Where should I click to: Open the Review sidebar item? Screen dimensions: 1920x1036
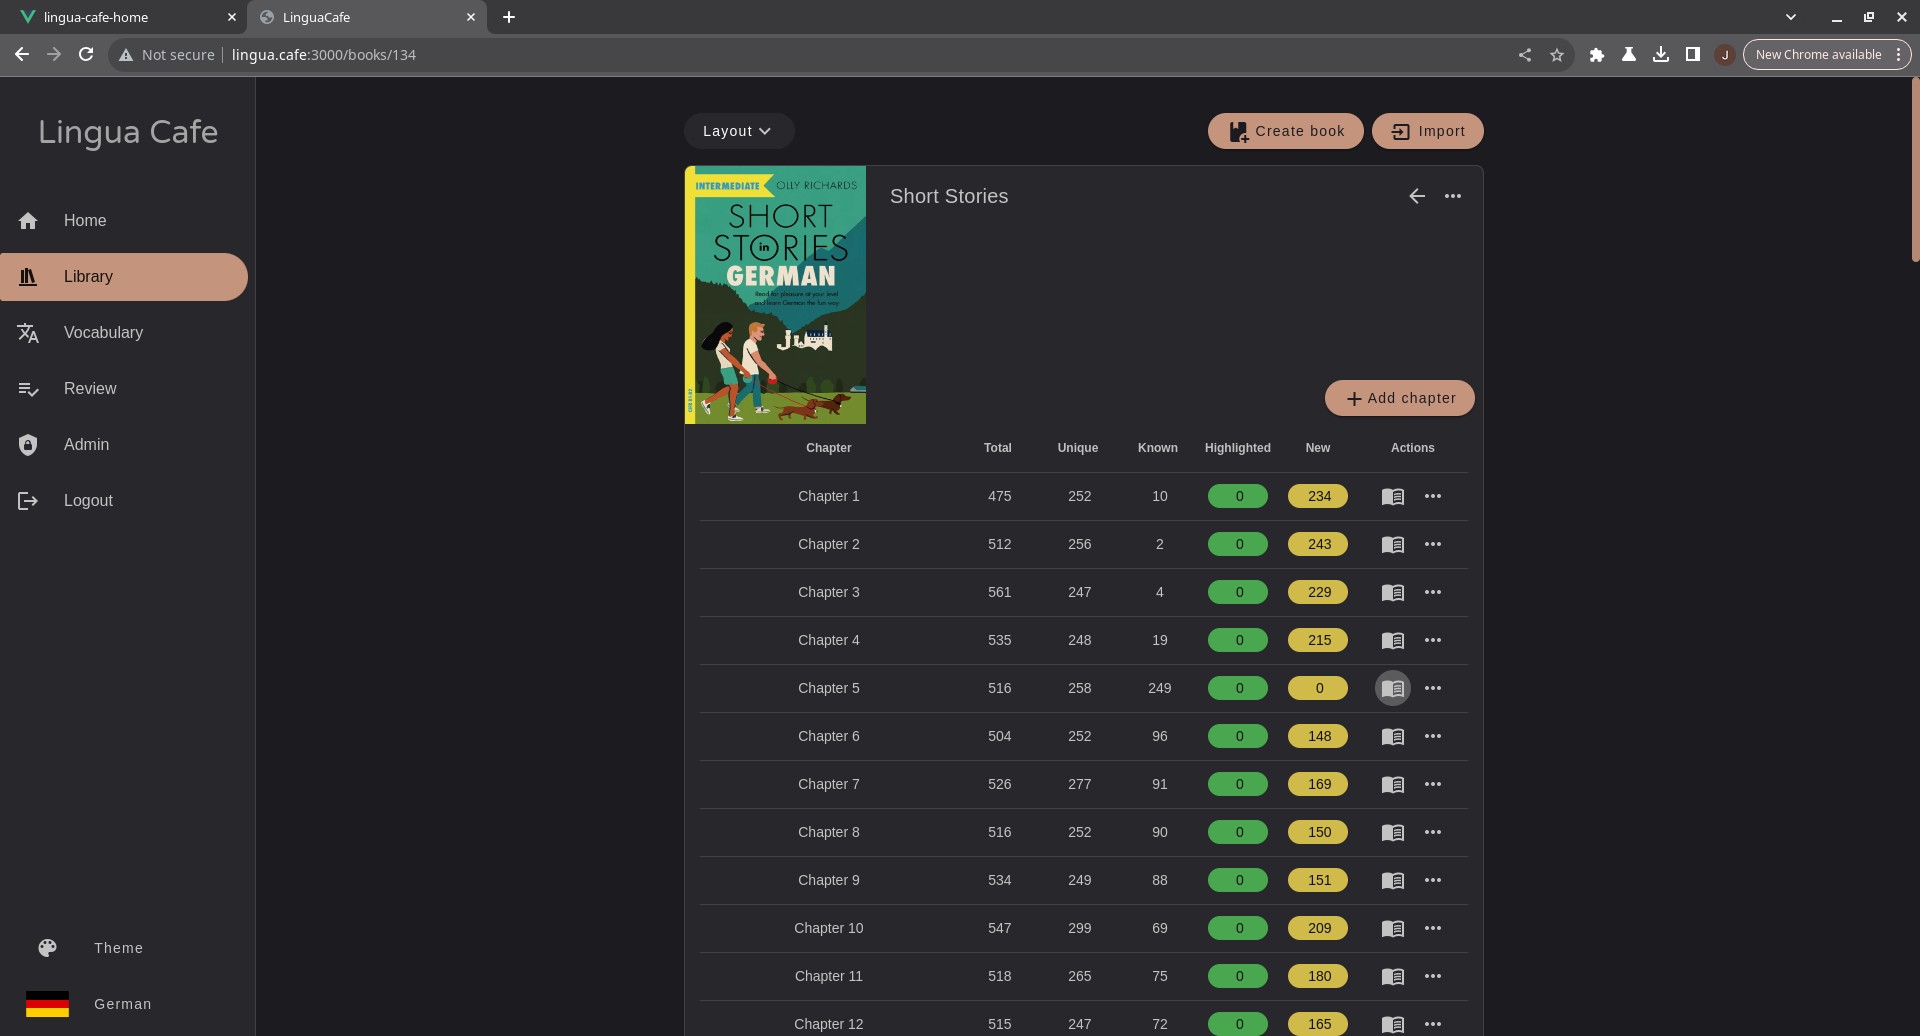(x=90, y=389)
